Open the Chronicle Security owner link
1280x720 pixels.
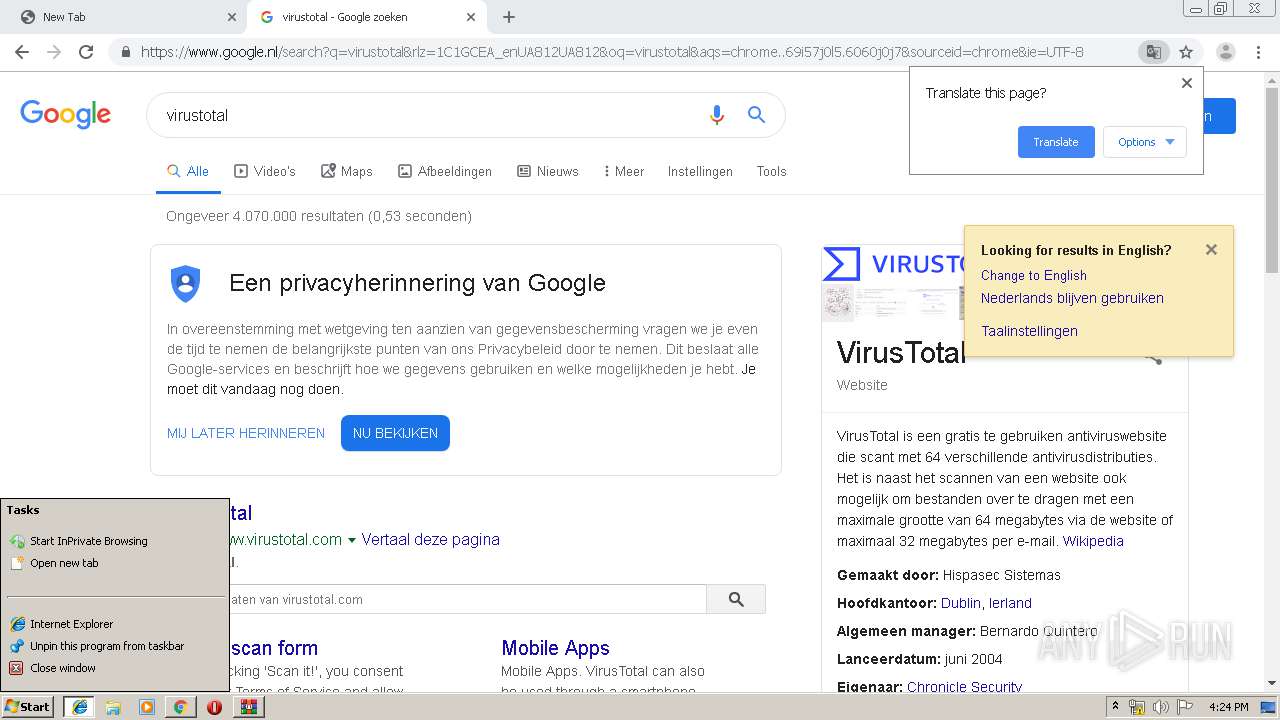tap(964, 686)
